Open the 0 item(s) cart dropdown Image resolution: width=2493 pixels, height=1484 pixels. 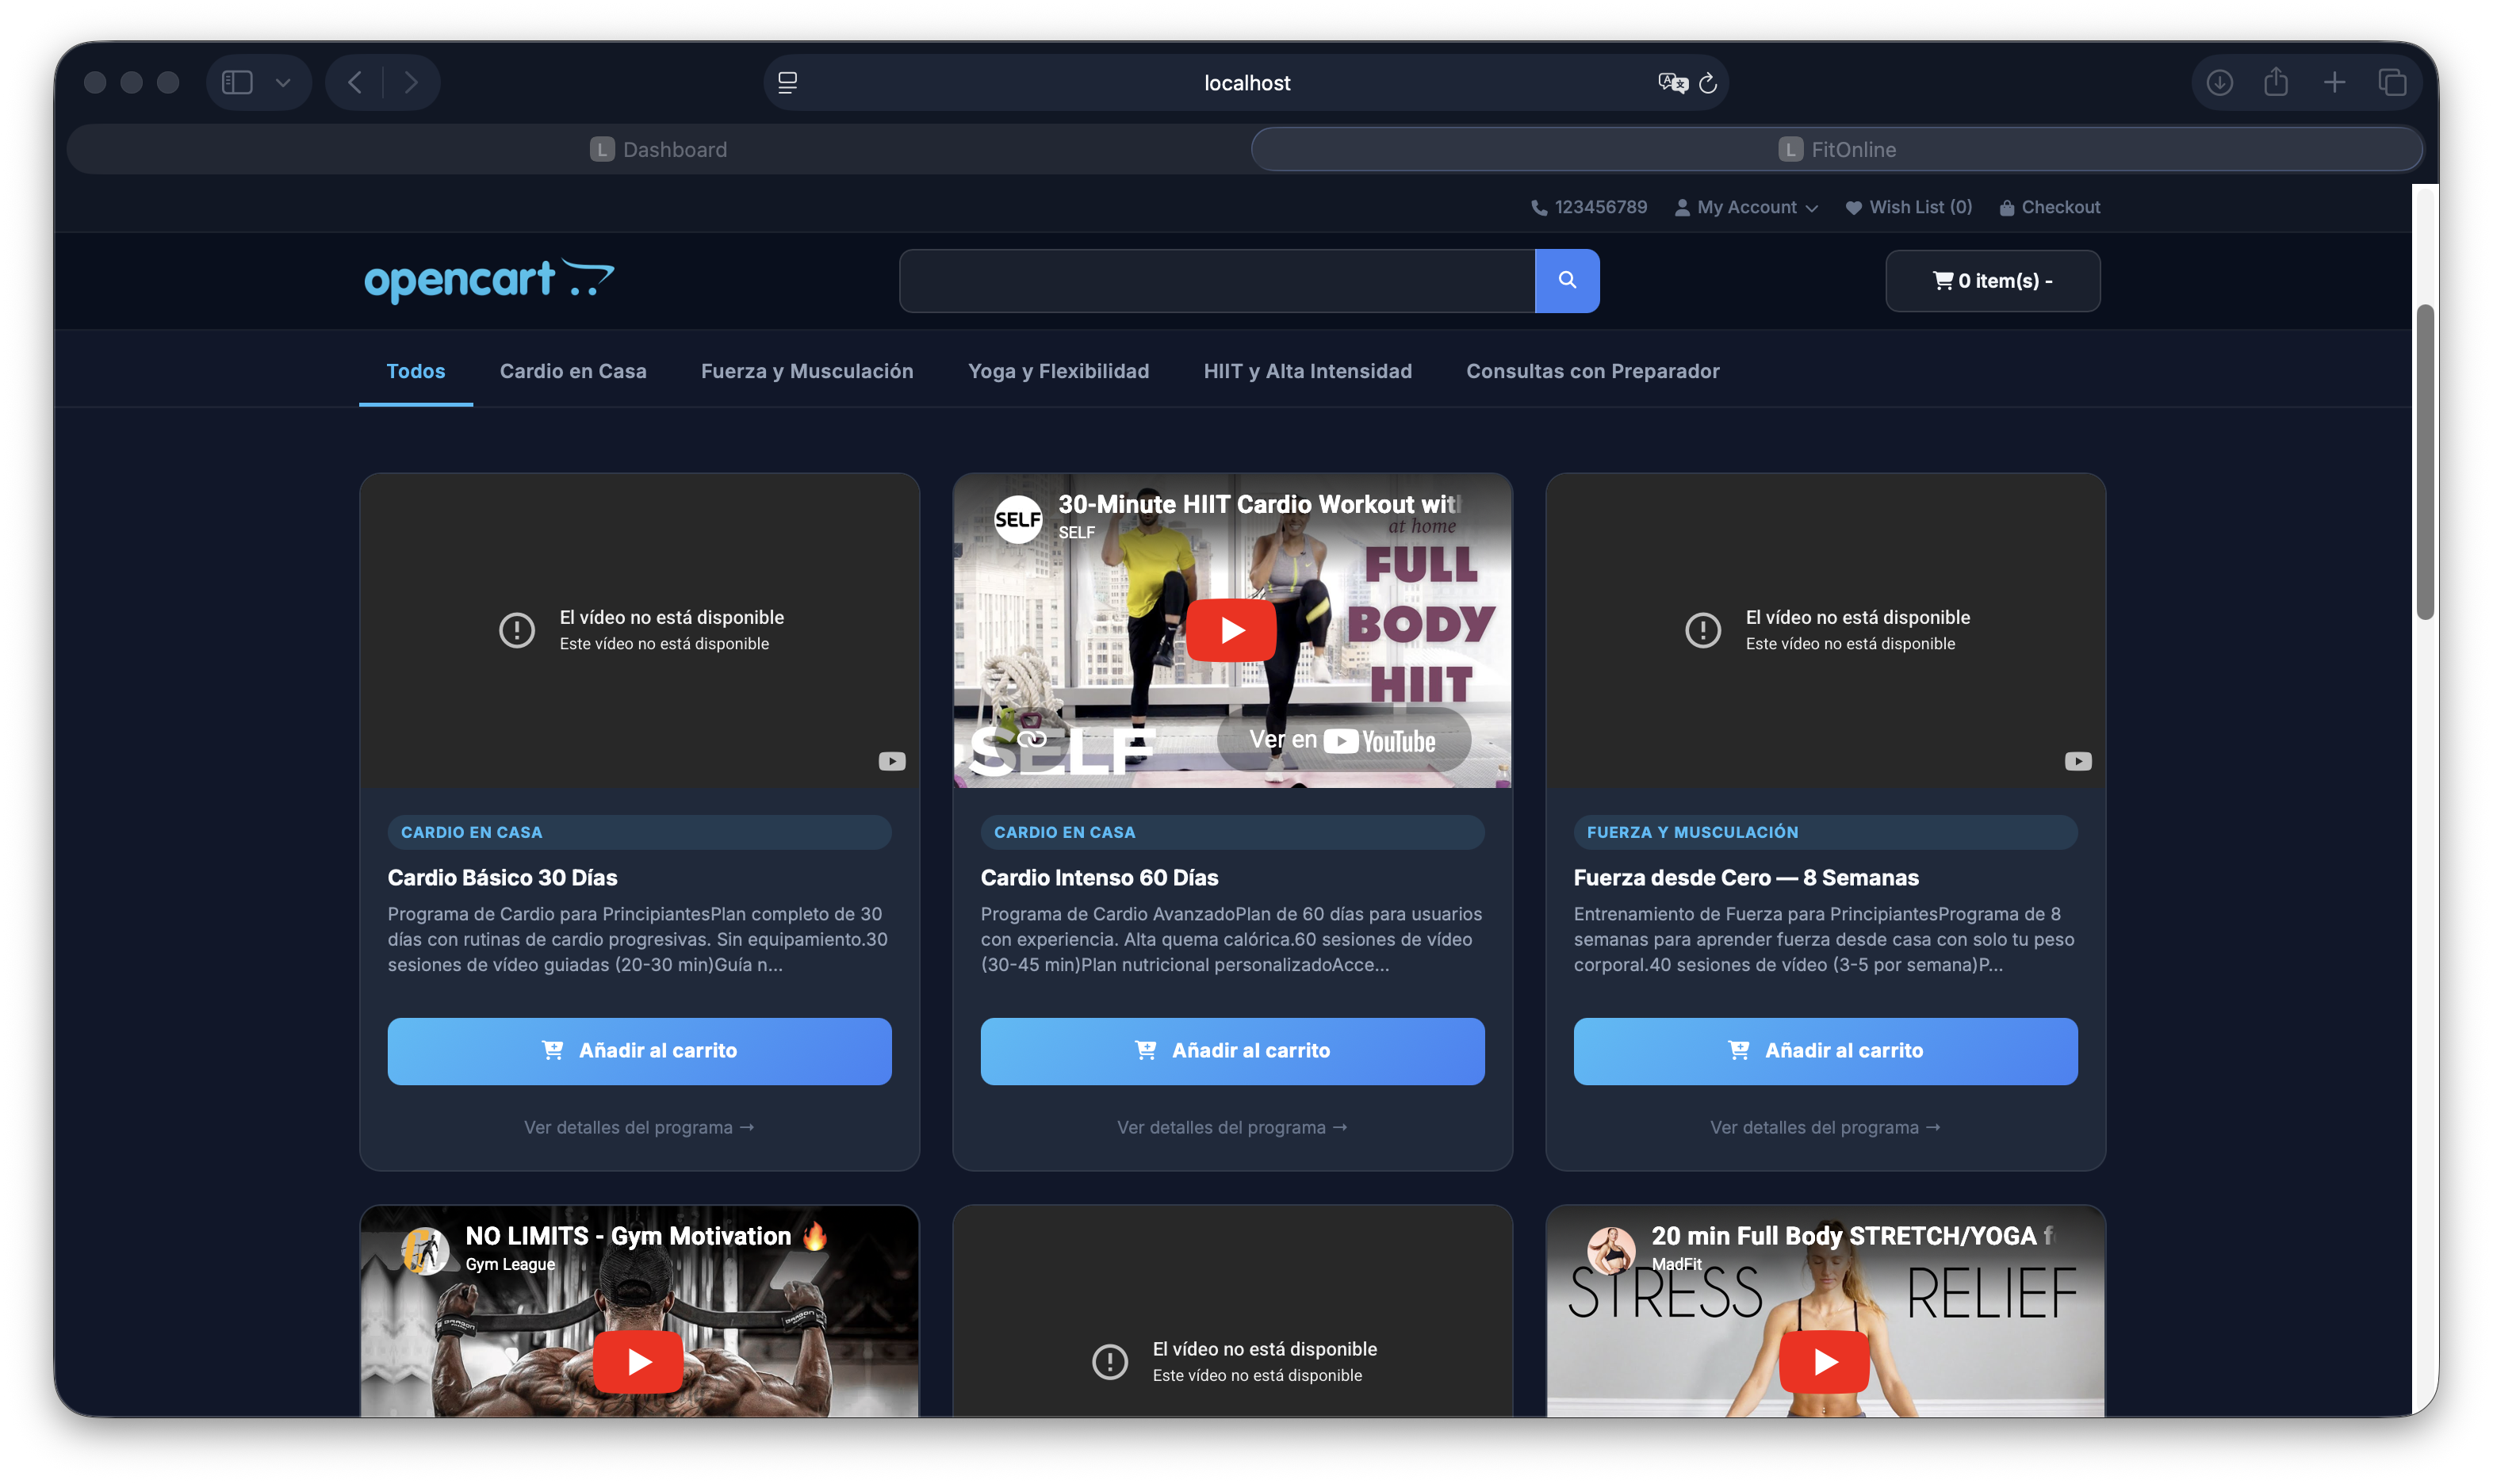point(1992,281)
